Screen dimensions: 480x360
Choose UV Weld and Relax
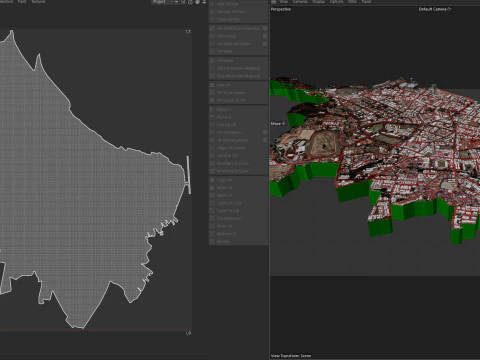[x=236, y=44]
